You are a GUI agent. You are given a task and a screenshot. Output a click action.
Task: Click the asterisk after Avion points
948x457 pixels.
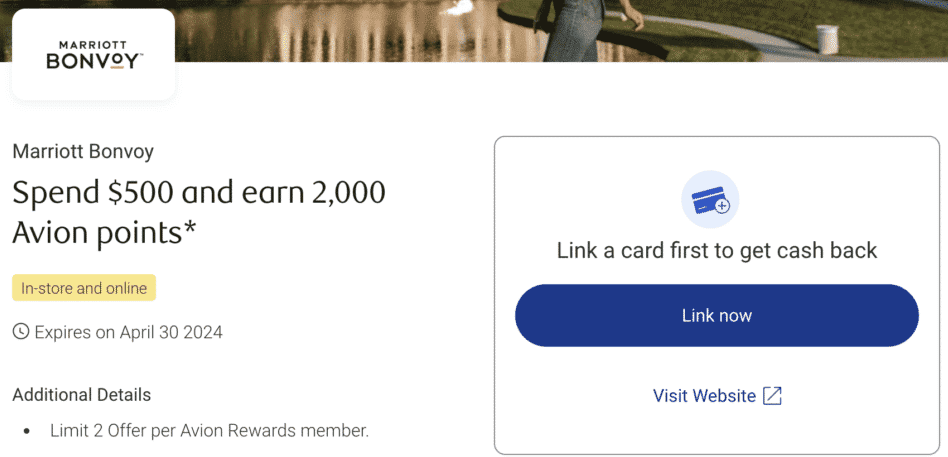tap(190, 229)
